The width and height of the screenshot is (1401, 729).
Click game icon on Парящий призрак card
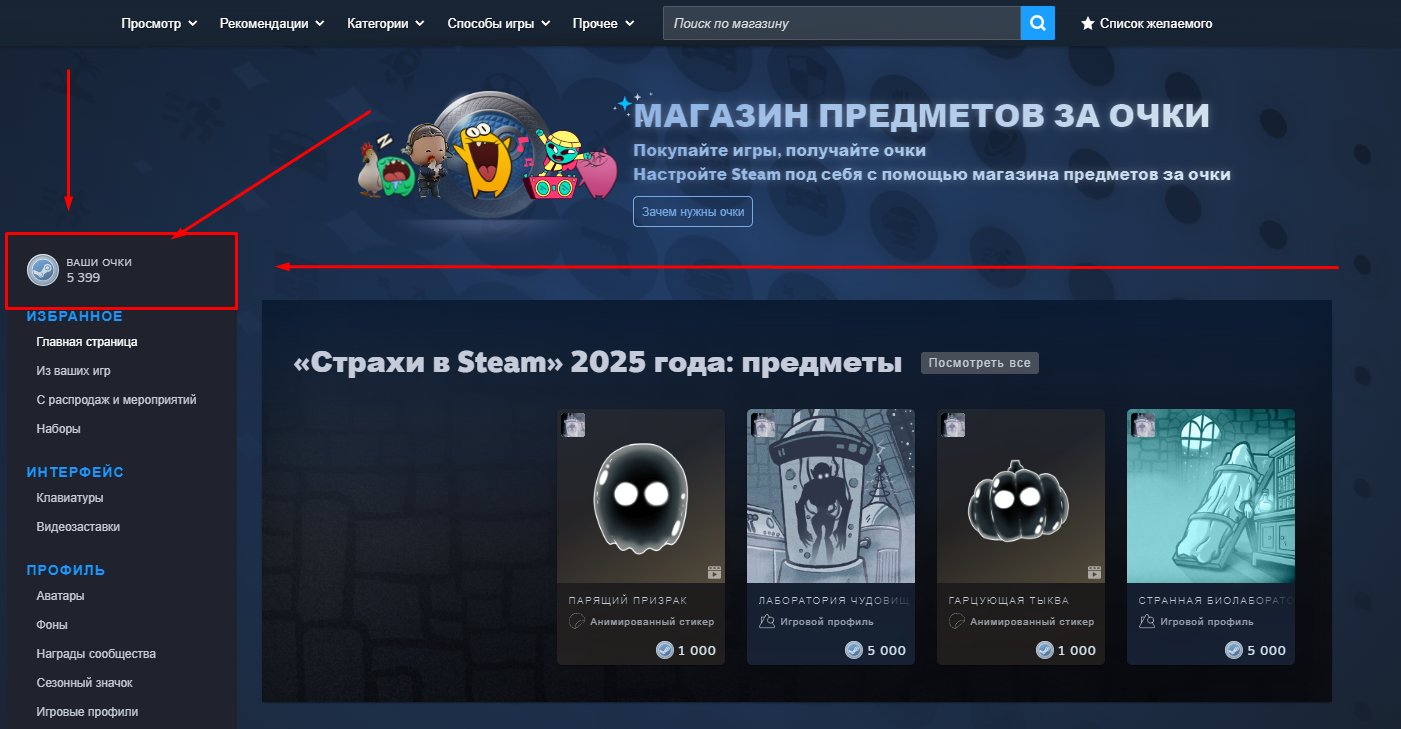pos(573,425)
